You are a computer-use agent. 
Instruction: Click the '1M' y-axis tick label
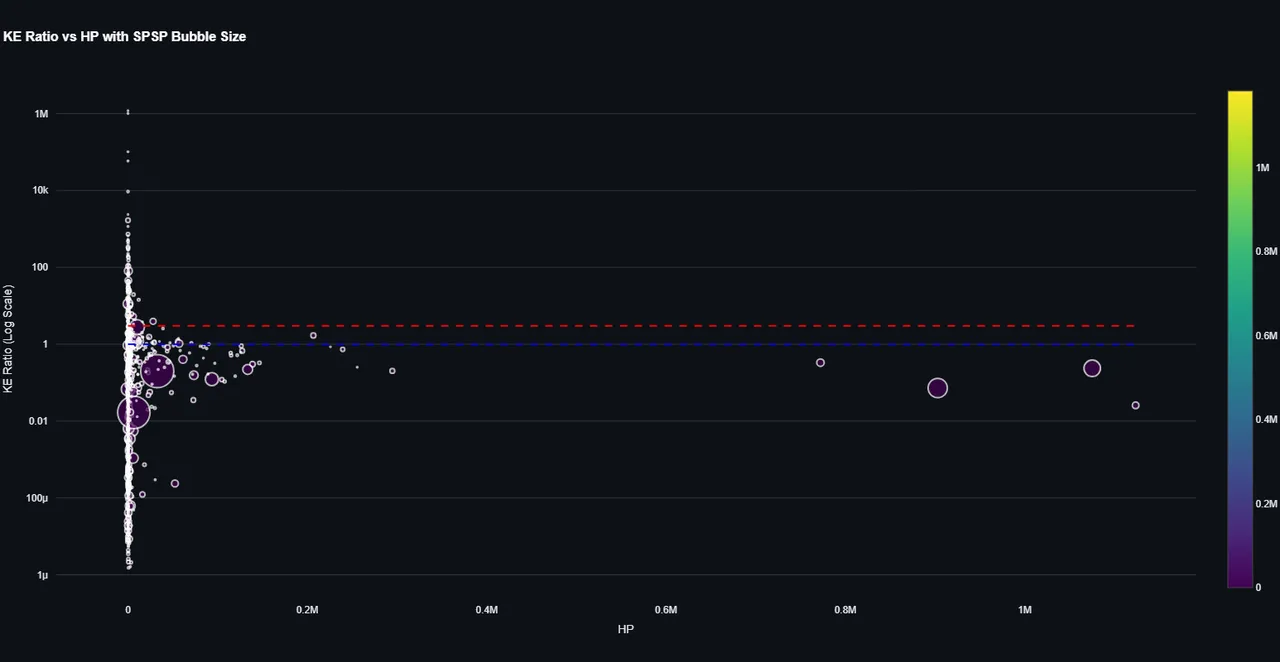tap(42, 114)
